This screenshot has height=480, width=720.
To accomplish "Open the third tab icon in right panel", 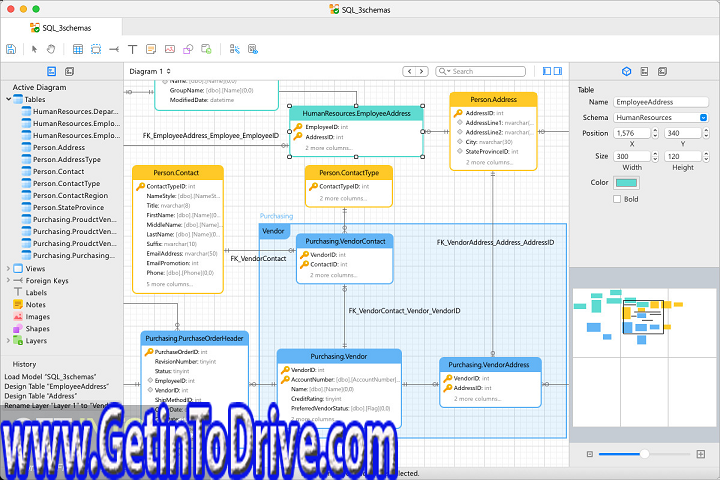I will tap(662, 71).
